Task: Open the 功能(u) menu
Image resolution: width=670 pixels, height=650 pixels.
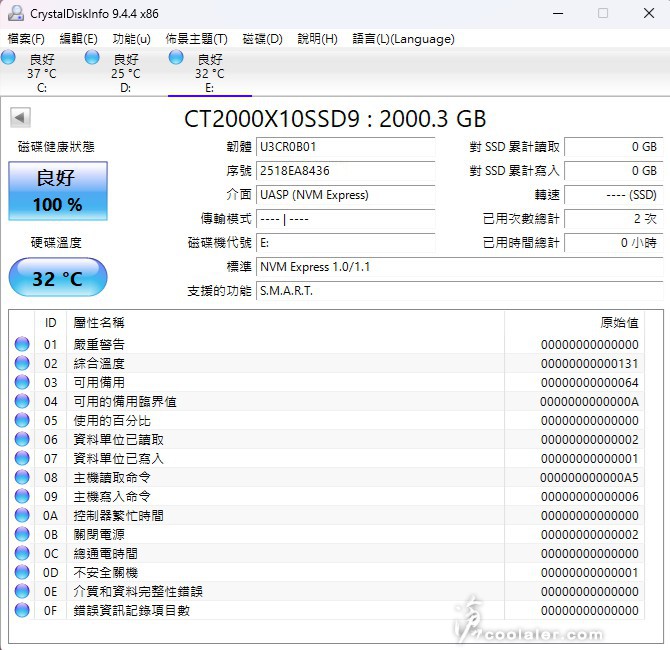Action: [131, 39]
